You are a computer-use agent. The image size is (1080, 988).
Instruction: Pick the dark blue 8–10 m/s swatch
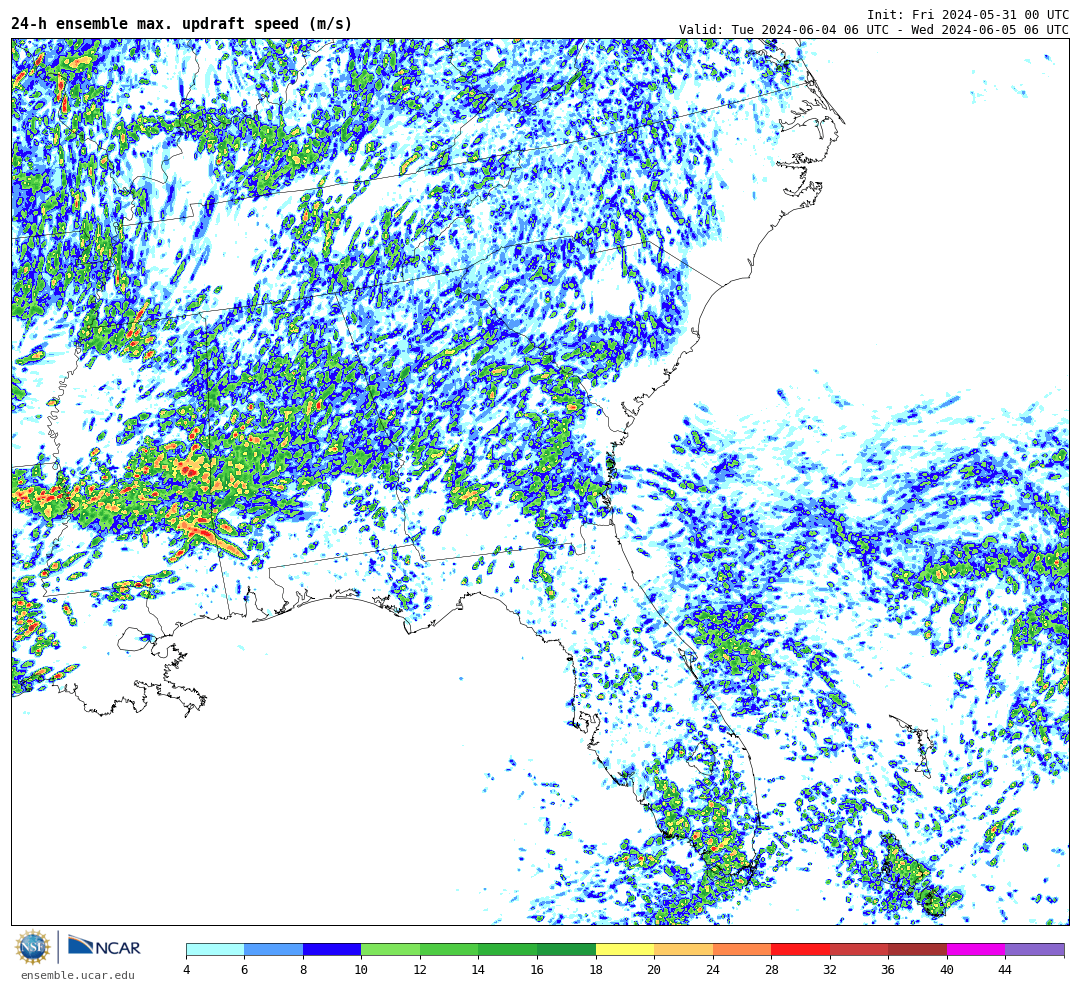point(332,949)
